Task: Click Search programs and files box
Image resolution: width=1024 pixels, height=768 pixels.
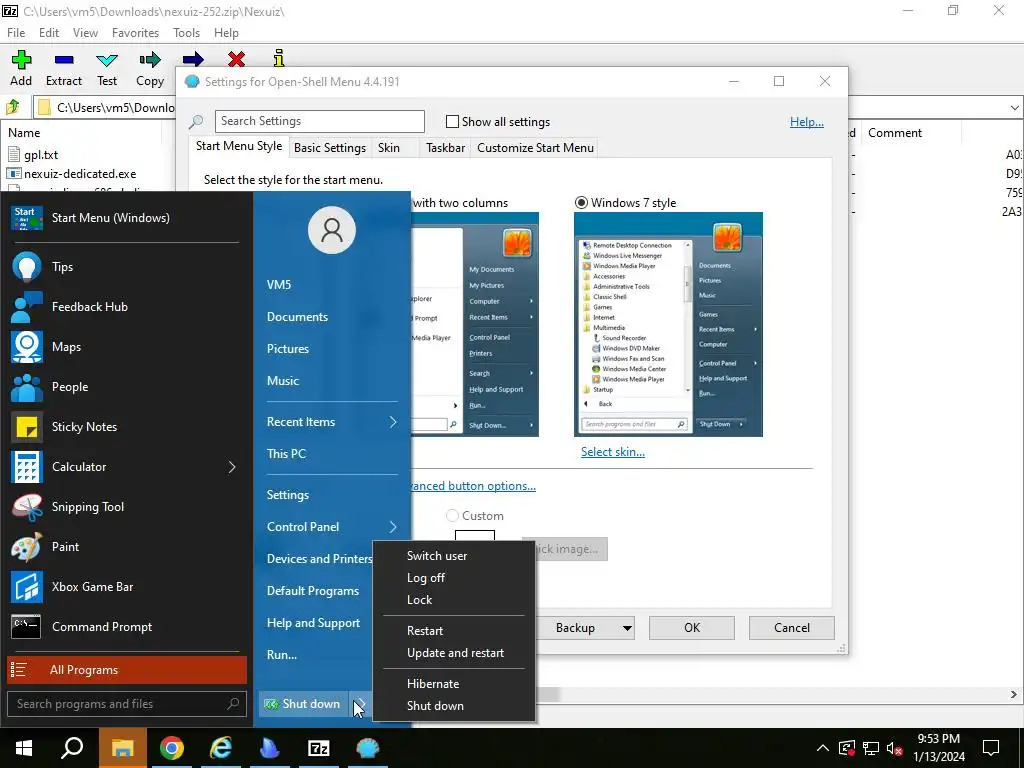Action: pos(127,704)
